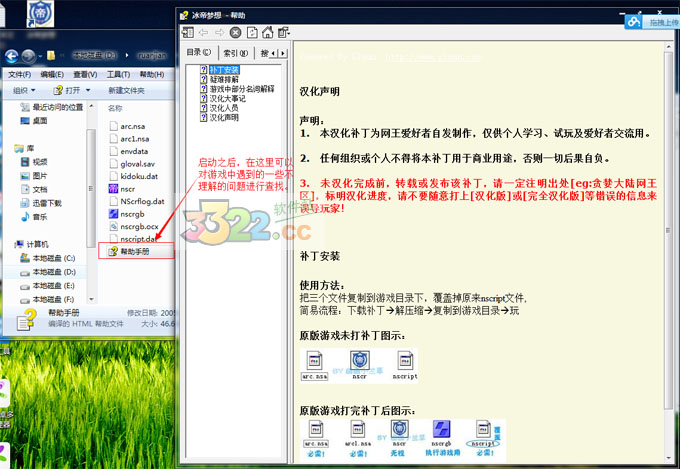Open 本地磁盘 (D:) in navigation pane

click(48, 272)
